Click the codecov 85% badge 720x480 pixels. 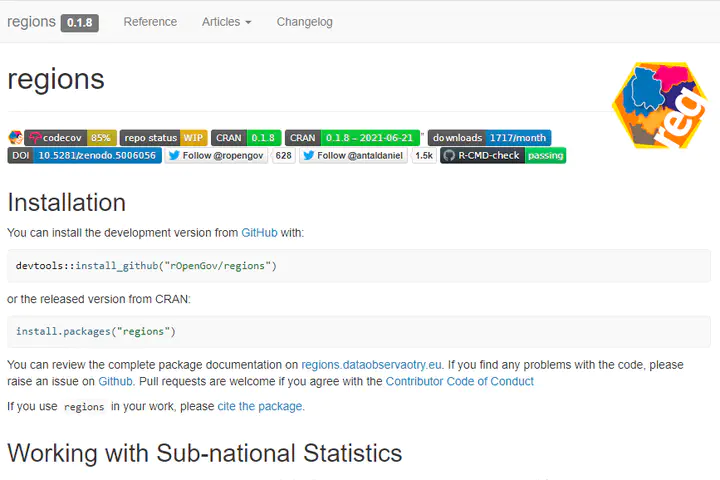[x=71, y=138]
